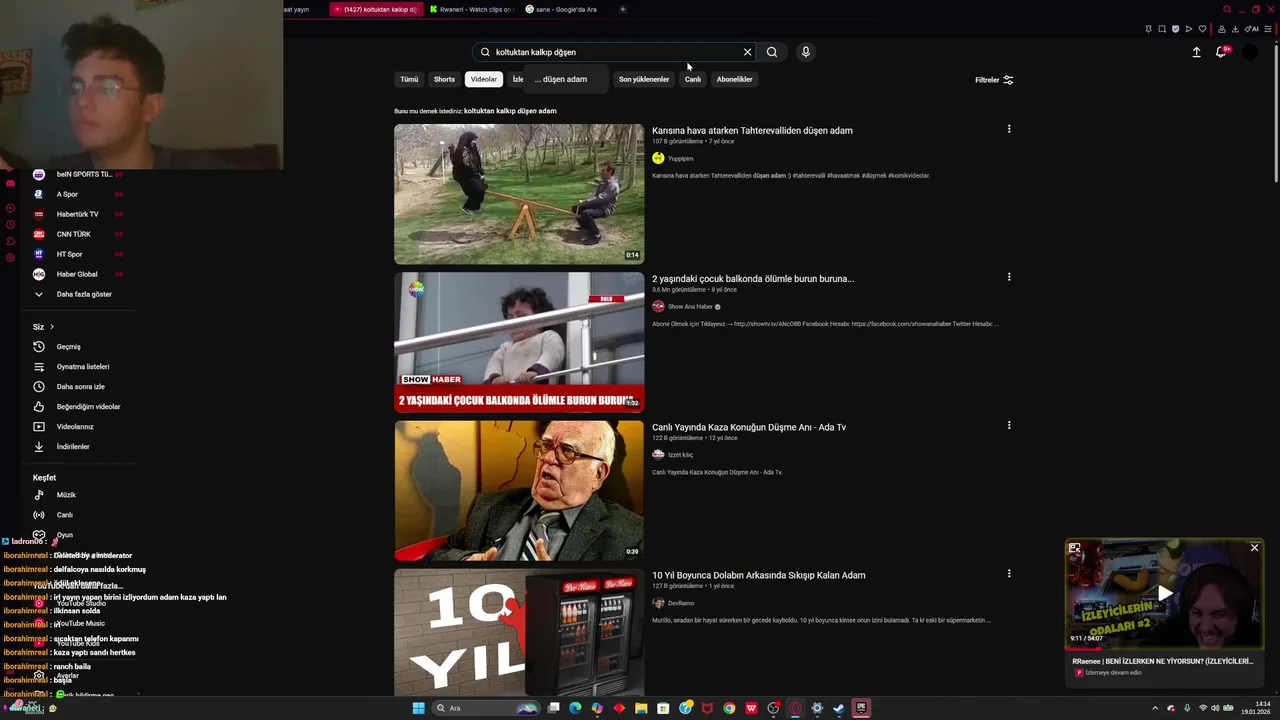Viewport: 1280px width, 720px height.
Task: Switch to Rwaneri Watch clips browser tab
Action: pos(472,9)
